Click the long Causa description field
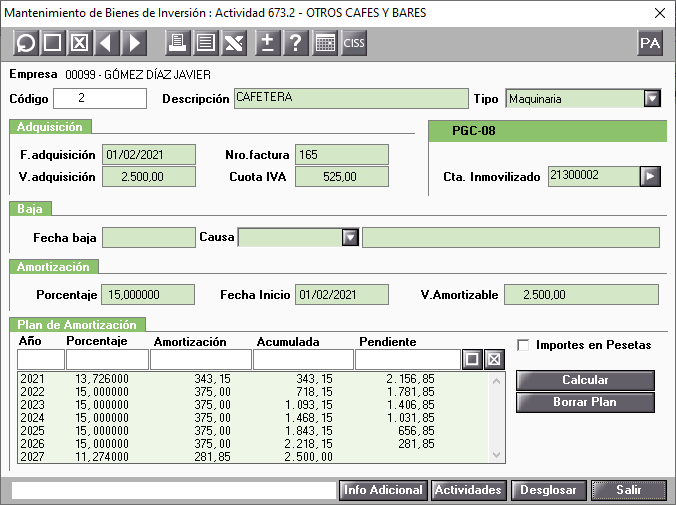Viewport: 676px width, 505px height. 511,238
